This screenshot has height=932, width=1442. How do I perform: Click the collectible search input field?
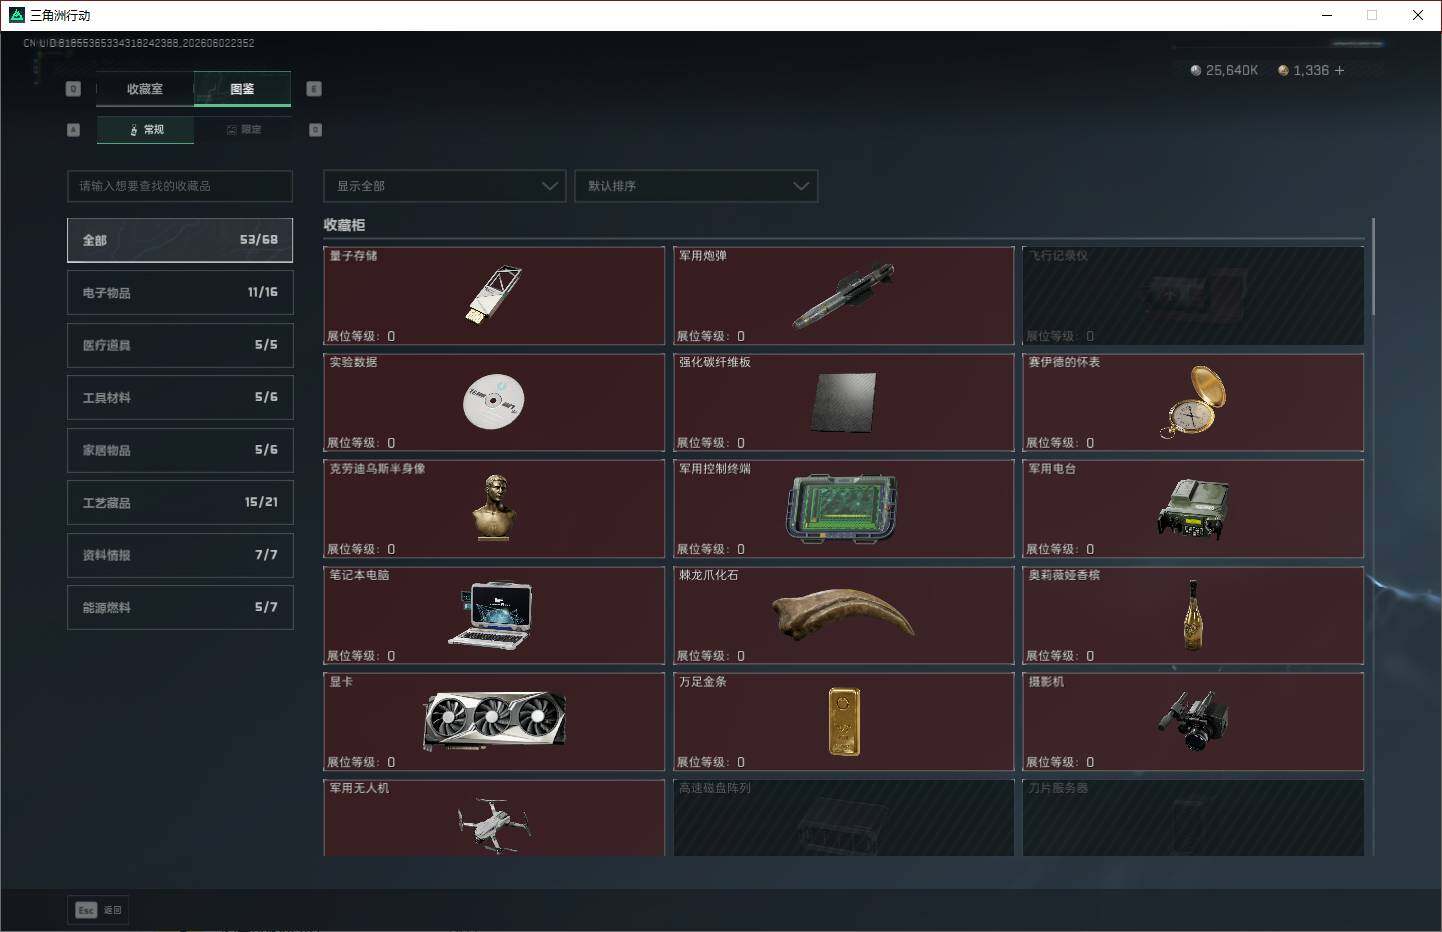[180, 186]
